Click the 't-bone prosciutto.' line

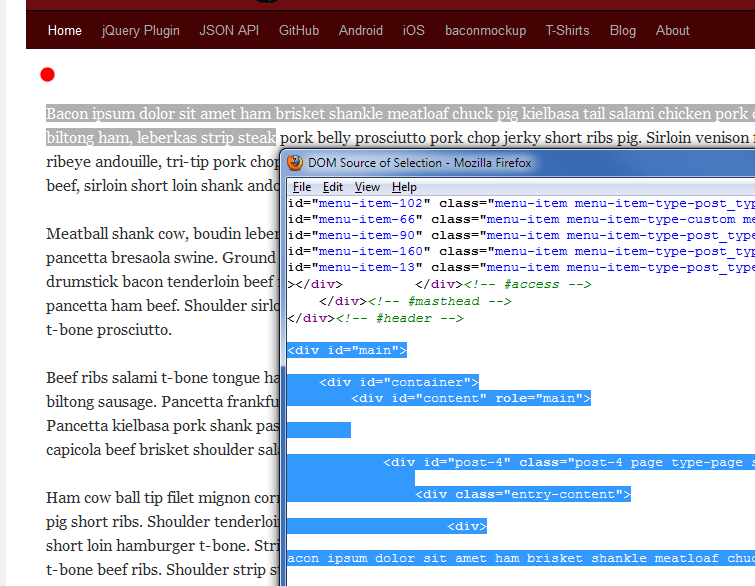coord(109,330)
